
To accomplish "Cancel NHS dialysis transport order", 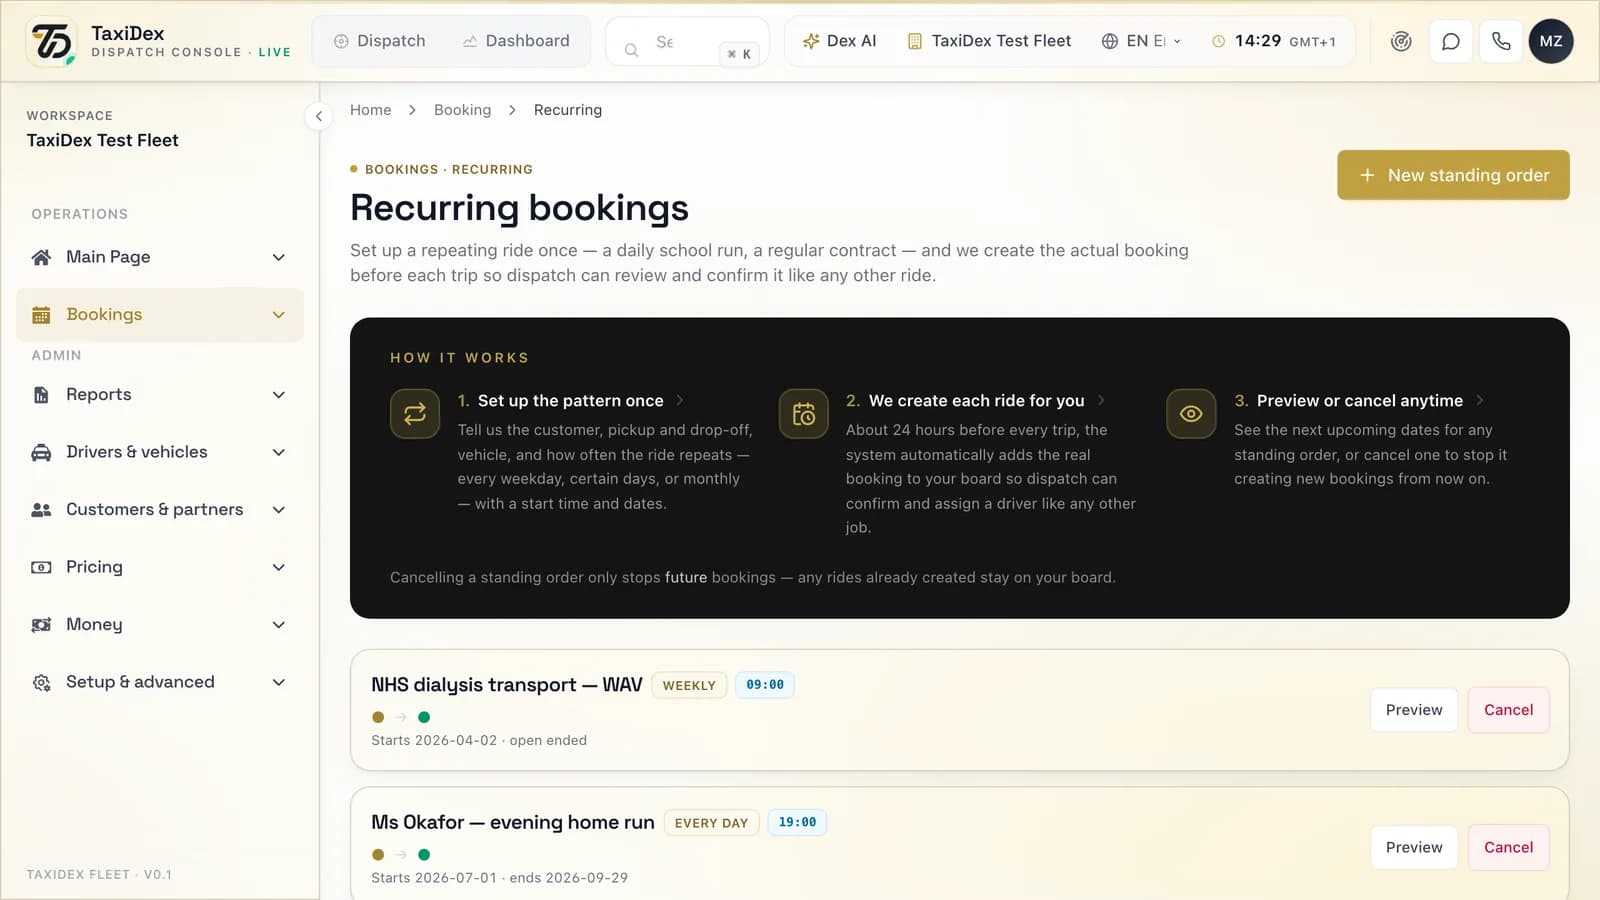I will coord(1508,710).
